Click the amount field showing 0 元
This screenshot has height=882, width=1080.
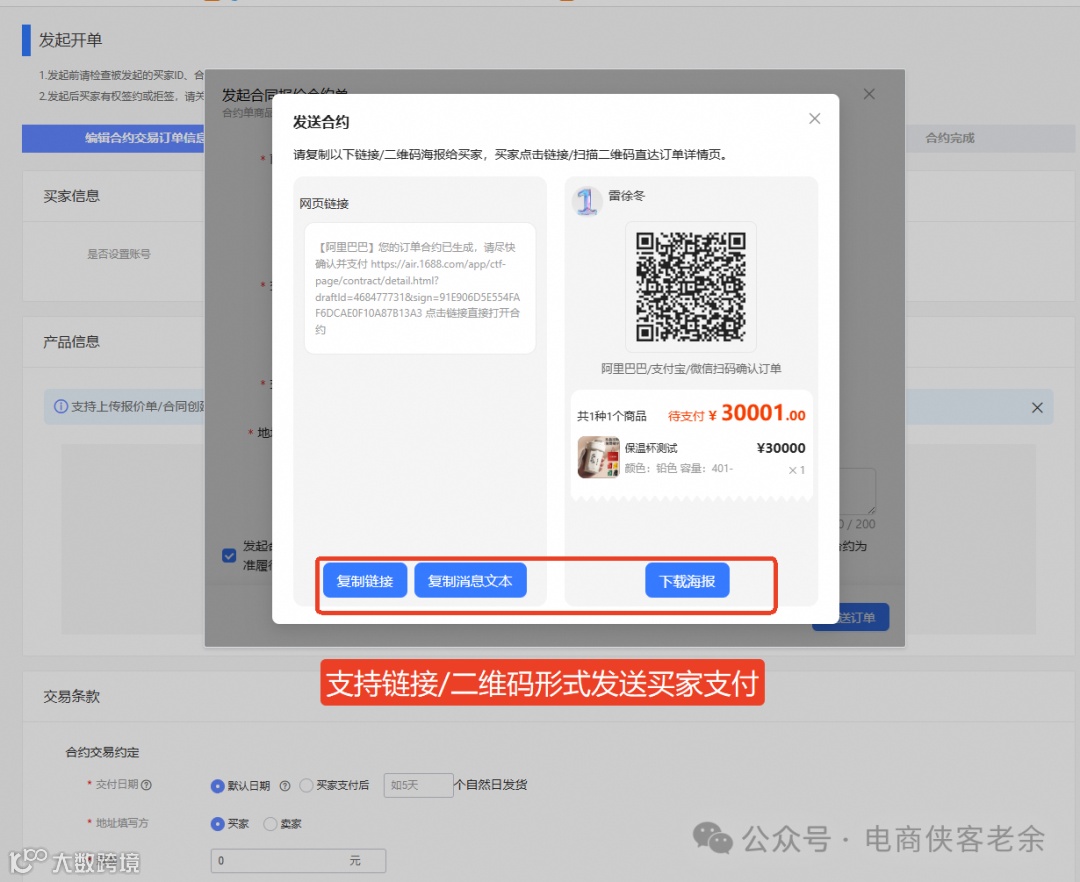point(298,861)
